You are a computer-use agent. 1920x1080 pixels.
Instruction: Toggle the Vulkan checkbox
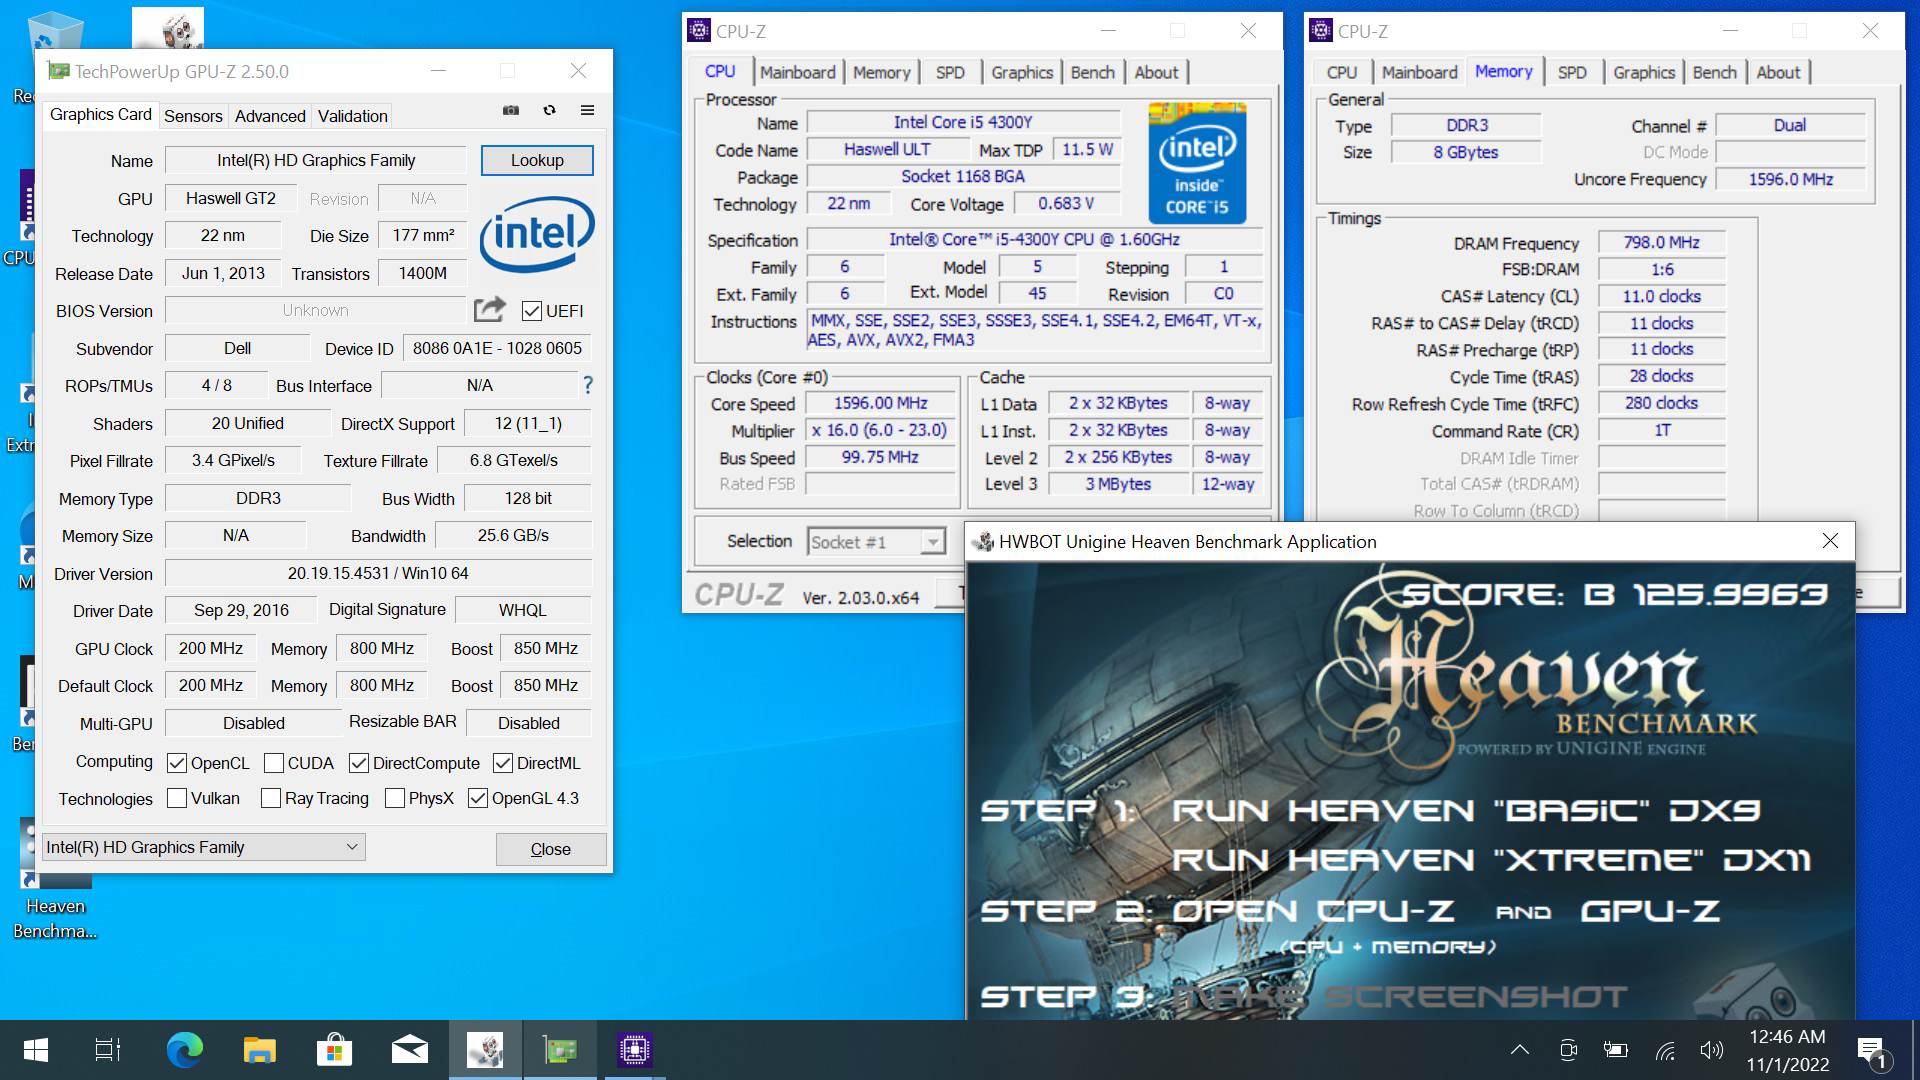tap(177, 798)
